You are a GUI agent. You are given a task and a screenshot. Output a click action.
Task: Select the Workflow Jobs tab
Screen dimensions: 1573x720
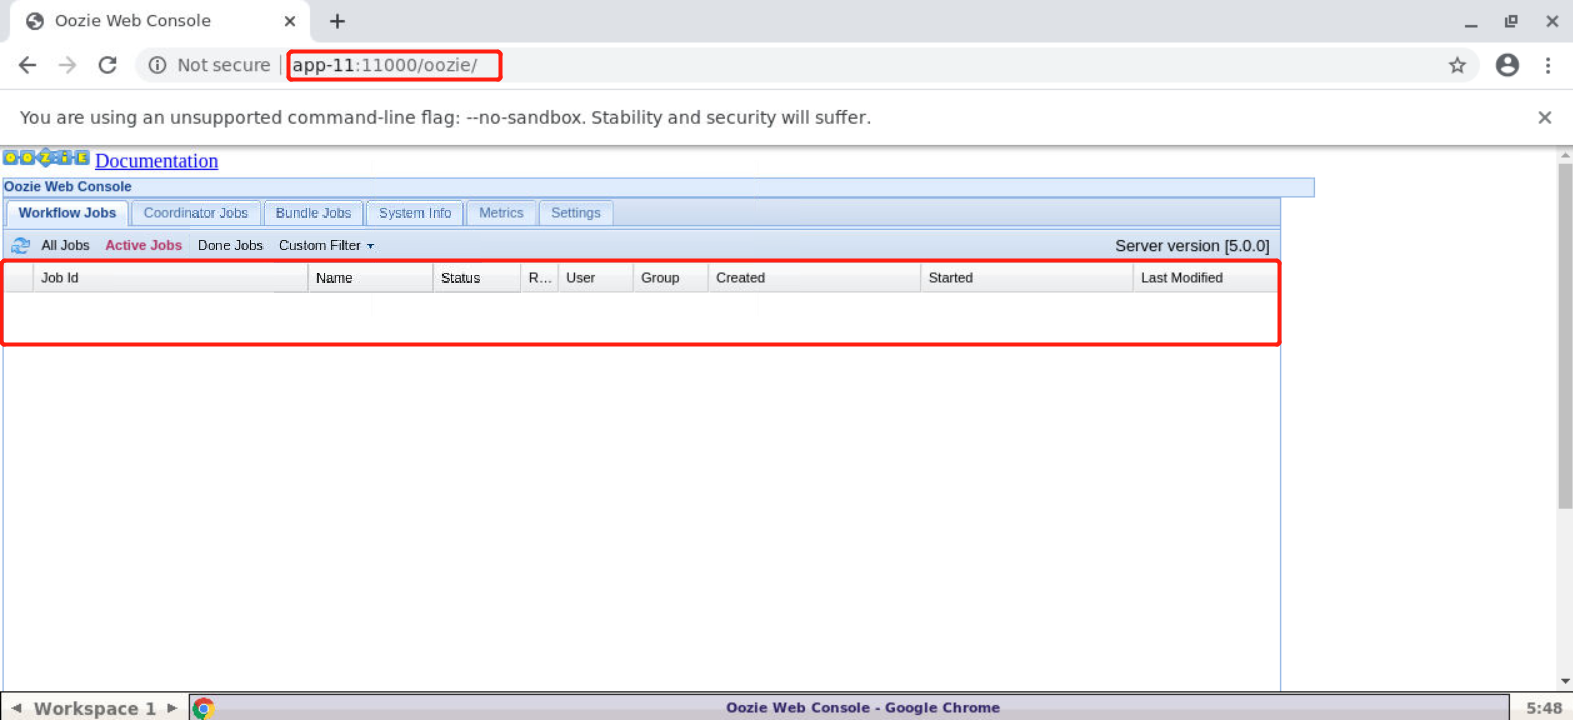coord(67,213)
